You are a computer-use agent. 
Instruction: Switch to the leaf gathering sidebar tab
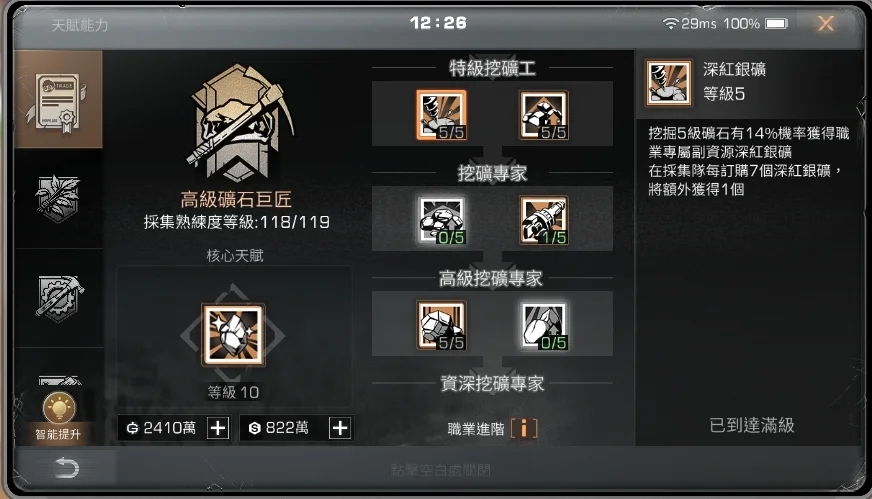point(58,199)
